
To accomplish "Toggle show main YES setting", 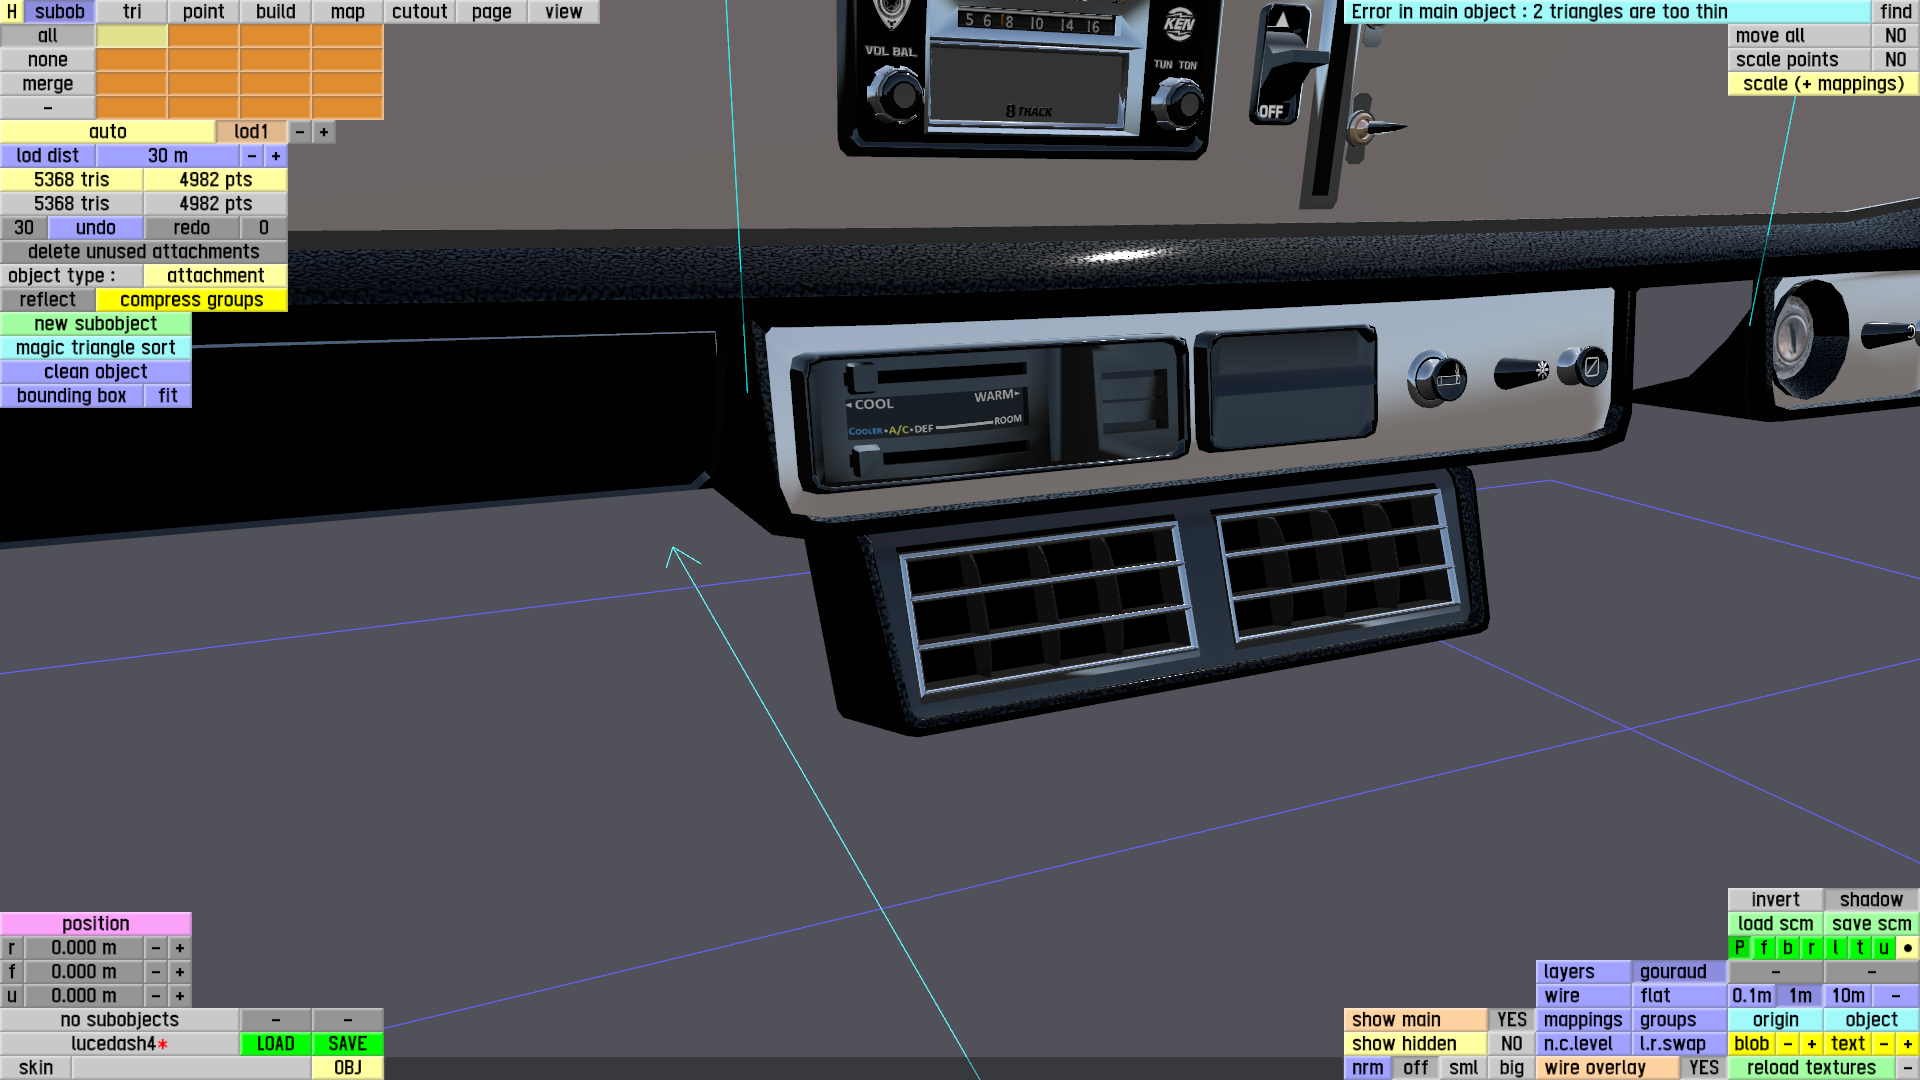I will 1511,1019.
